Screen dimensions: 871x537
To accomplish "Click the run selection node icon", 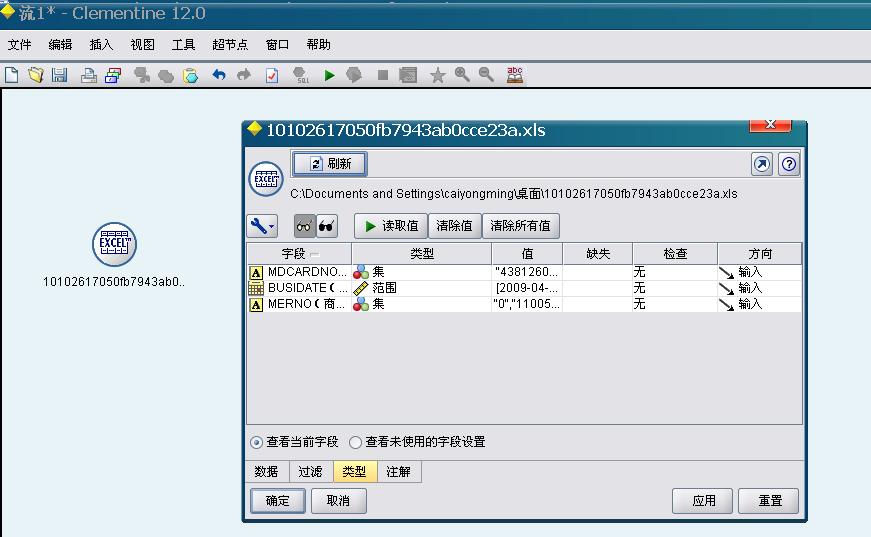I will (x=353, y=75).
